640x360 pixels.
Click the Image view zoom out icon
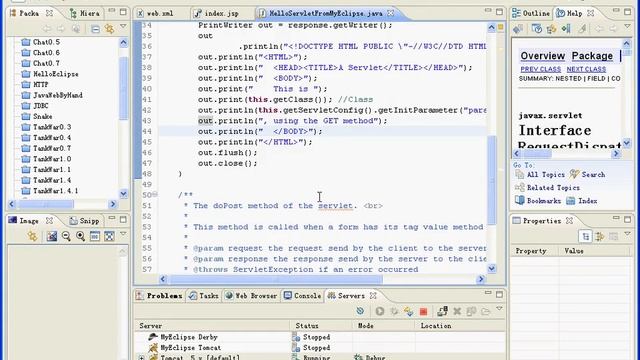click(66, 236)
